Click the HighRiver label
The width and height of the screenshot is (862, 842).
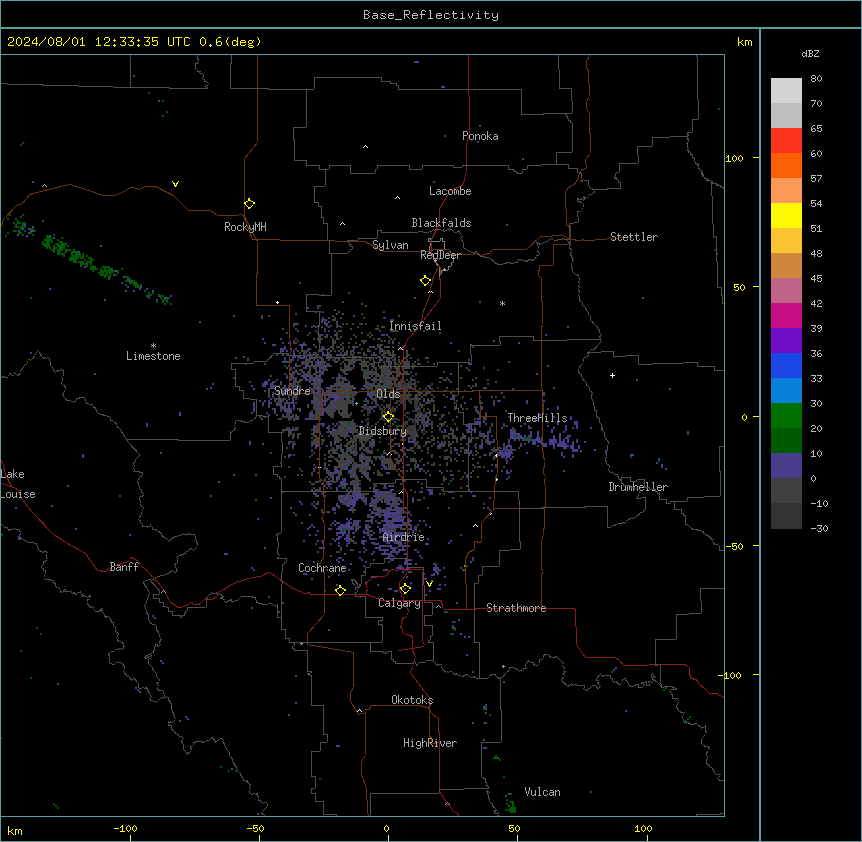pyautogui.click(x=430, y=743)
